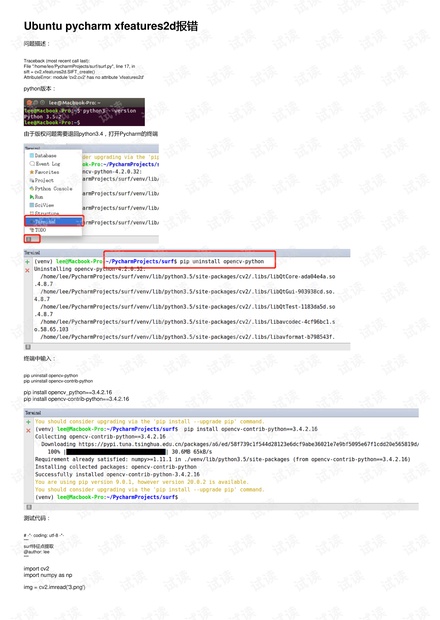Select the Run entry with green arrow
Screen dimensions: 440x620
36,197
